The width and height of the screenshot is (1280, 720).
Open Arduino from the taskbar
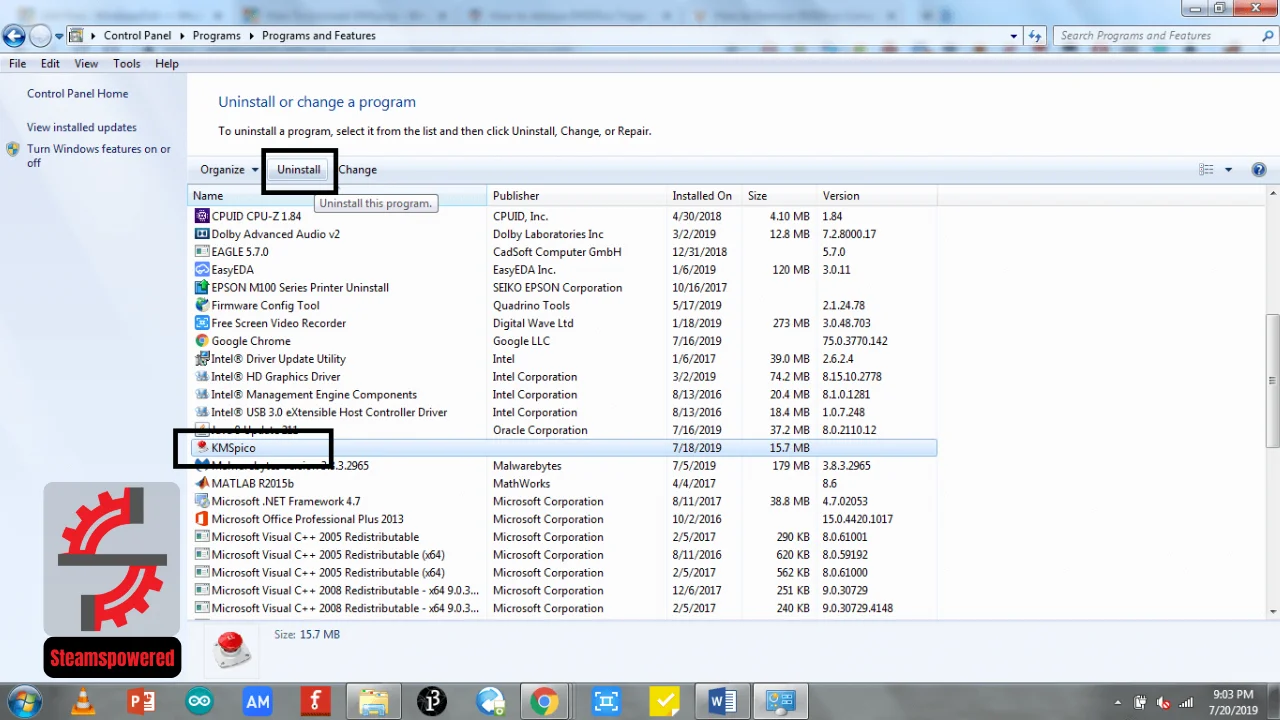199,701
